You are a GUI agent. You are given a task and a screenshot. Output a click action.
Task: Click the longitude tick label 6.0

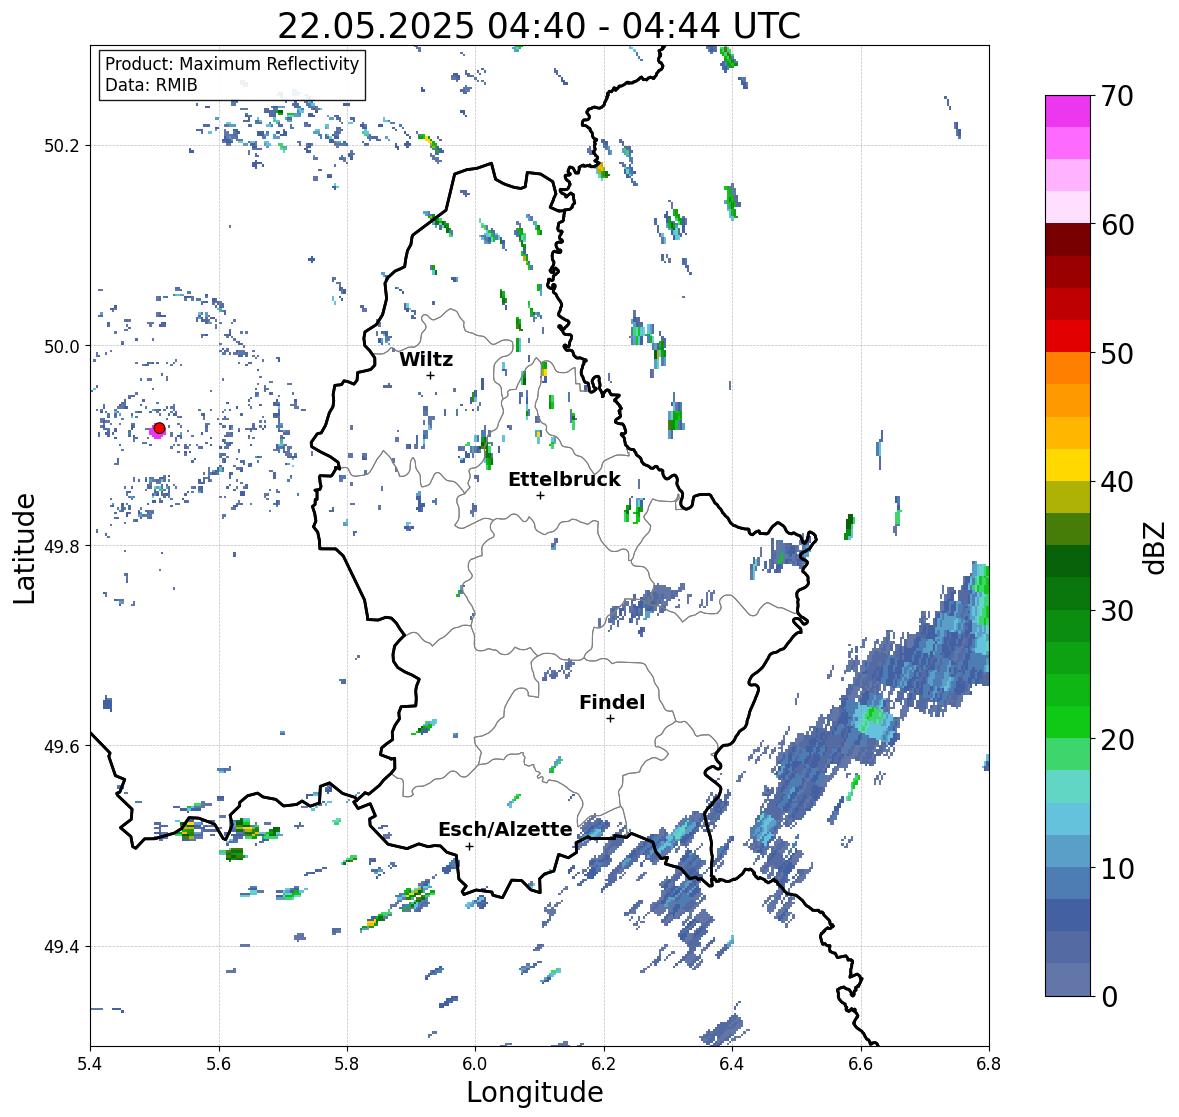(475, 1063)
